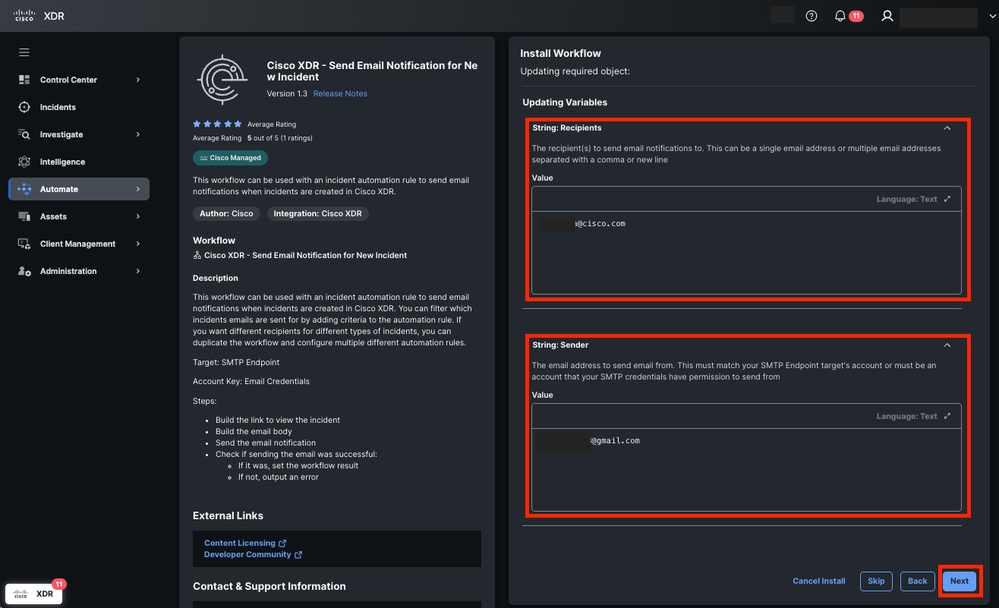Expand the Investigate chevron
This screenshot has height=608, width=999.
[138, 134]
